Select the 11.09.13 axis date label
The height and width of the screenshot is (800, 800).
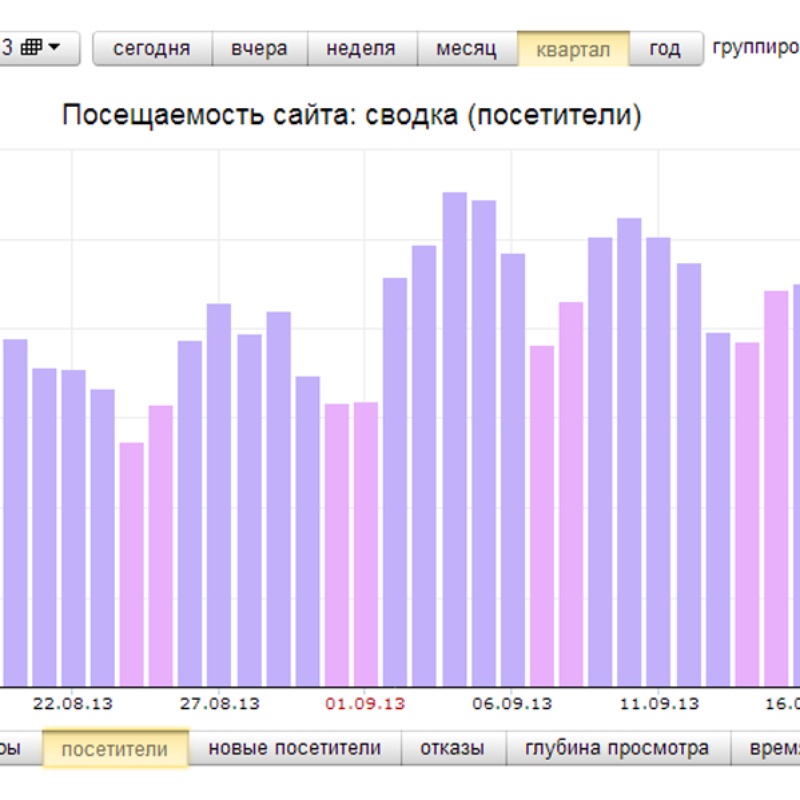(659, 704)
